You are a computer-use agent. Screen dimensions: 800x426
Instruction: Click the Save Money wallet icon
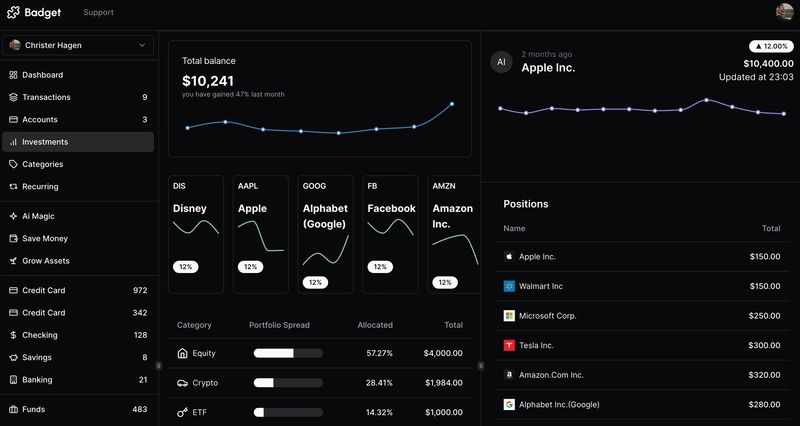(x=13, y=238)
